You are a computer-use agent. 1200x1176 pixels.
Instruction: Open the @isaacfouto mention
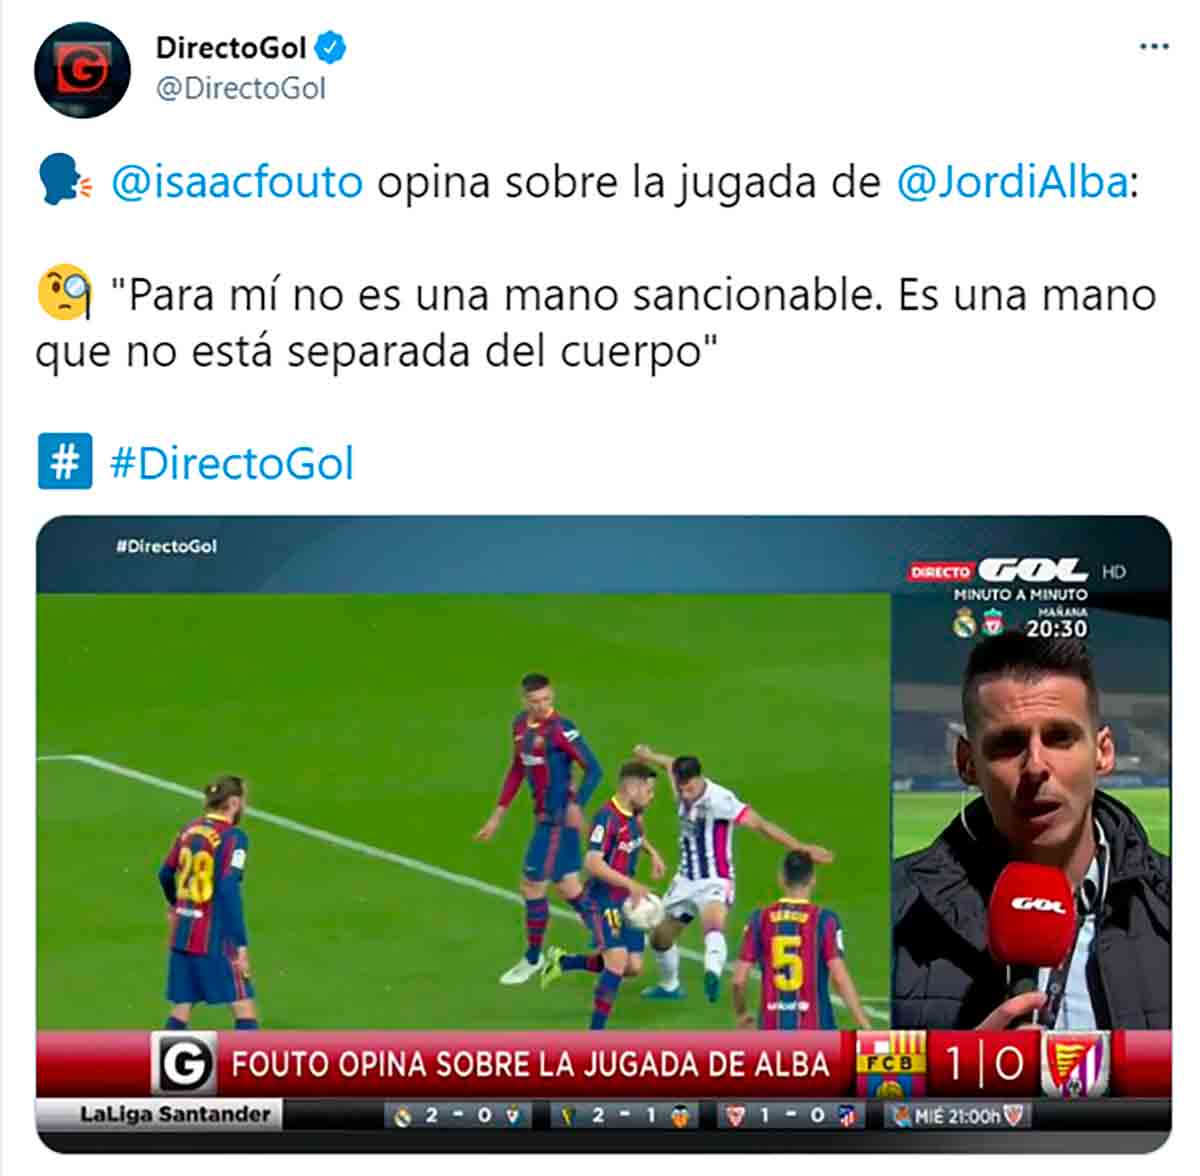237,183
